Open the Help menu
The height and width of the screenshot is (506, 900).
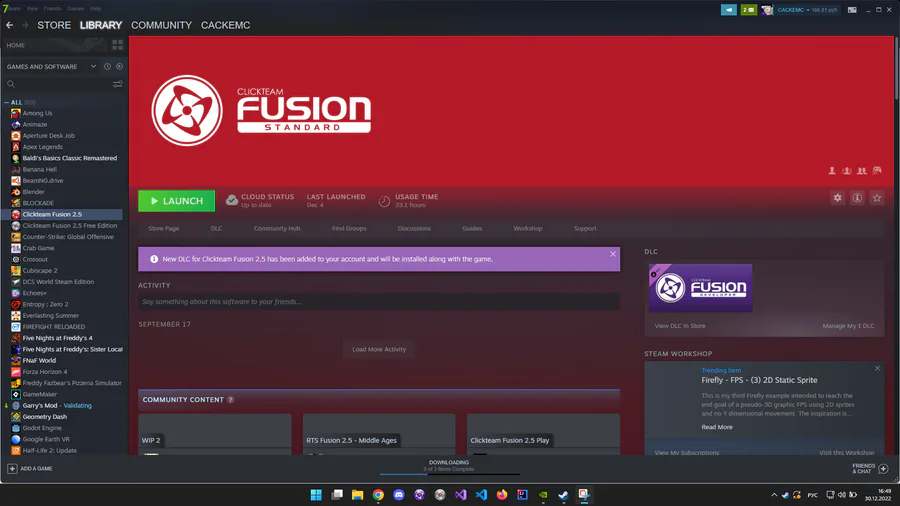click(96, 9)
